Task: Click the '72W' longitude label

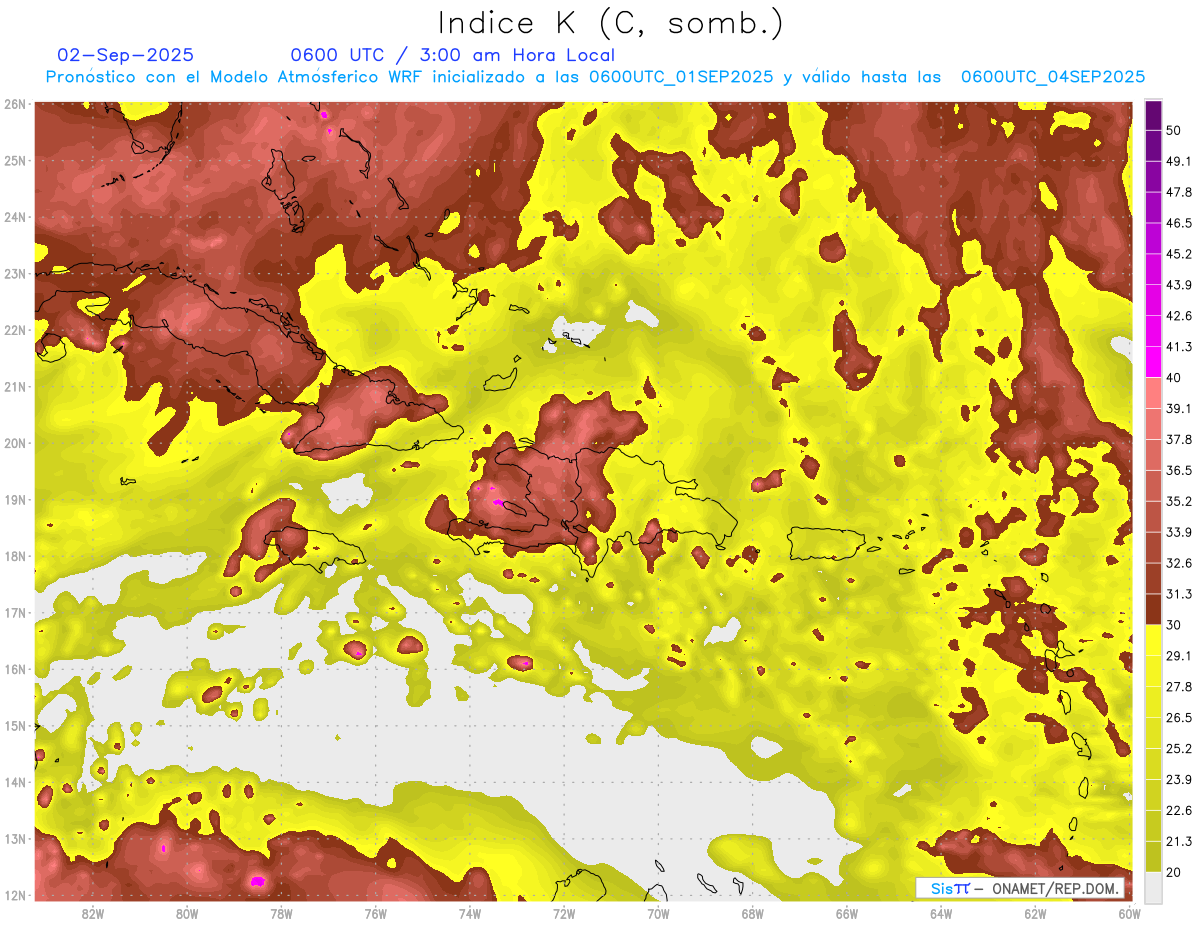Action: [x=564, y=913]
